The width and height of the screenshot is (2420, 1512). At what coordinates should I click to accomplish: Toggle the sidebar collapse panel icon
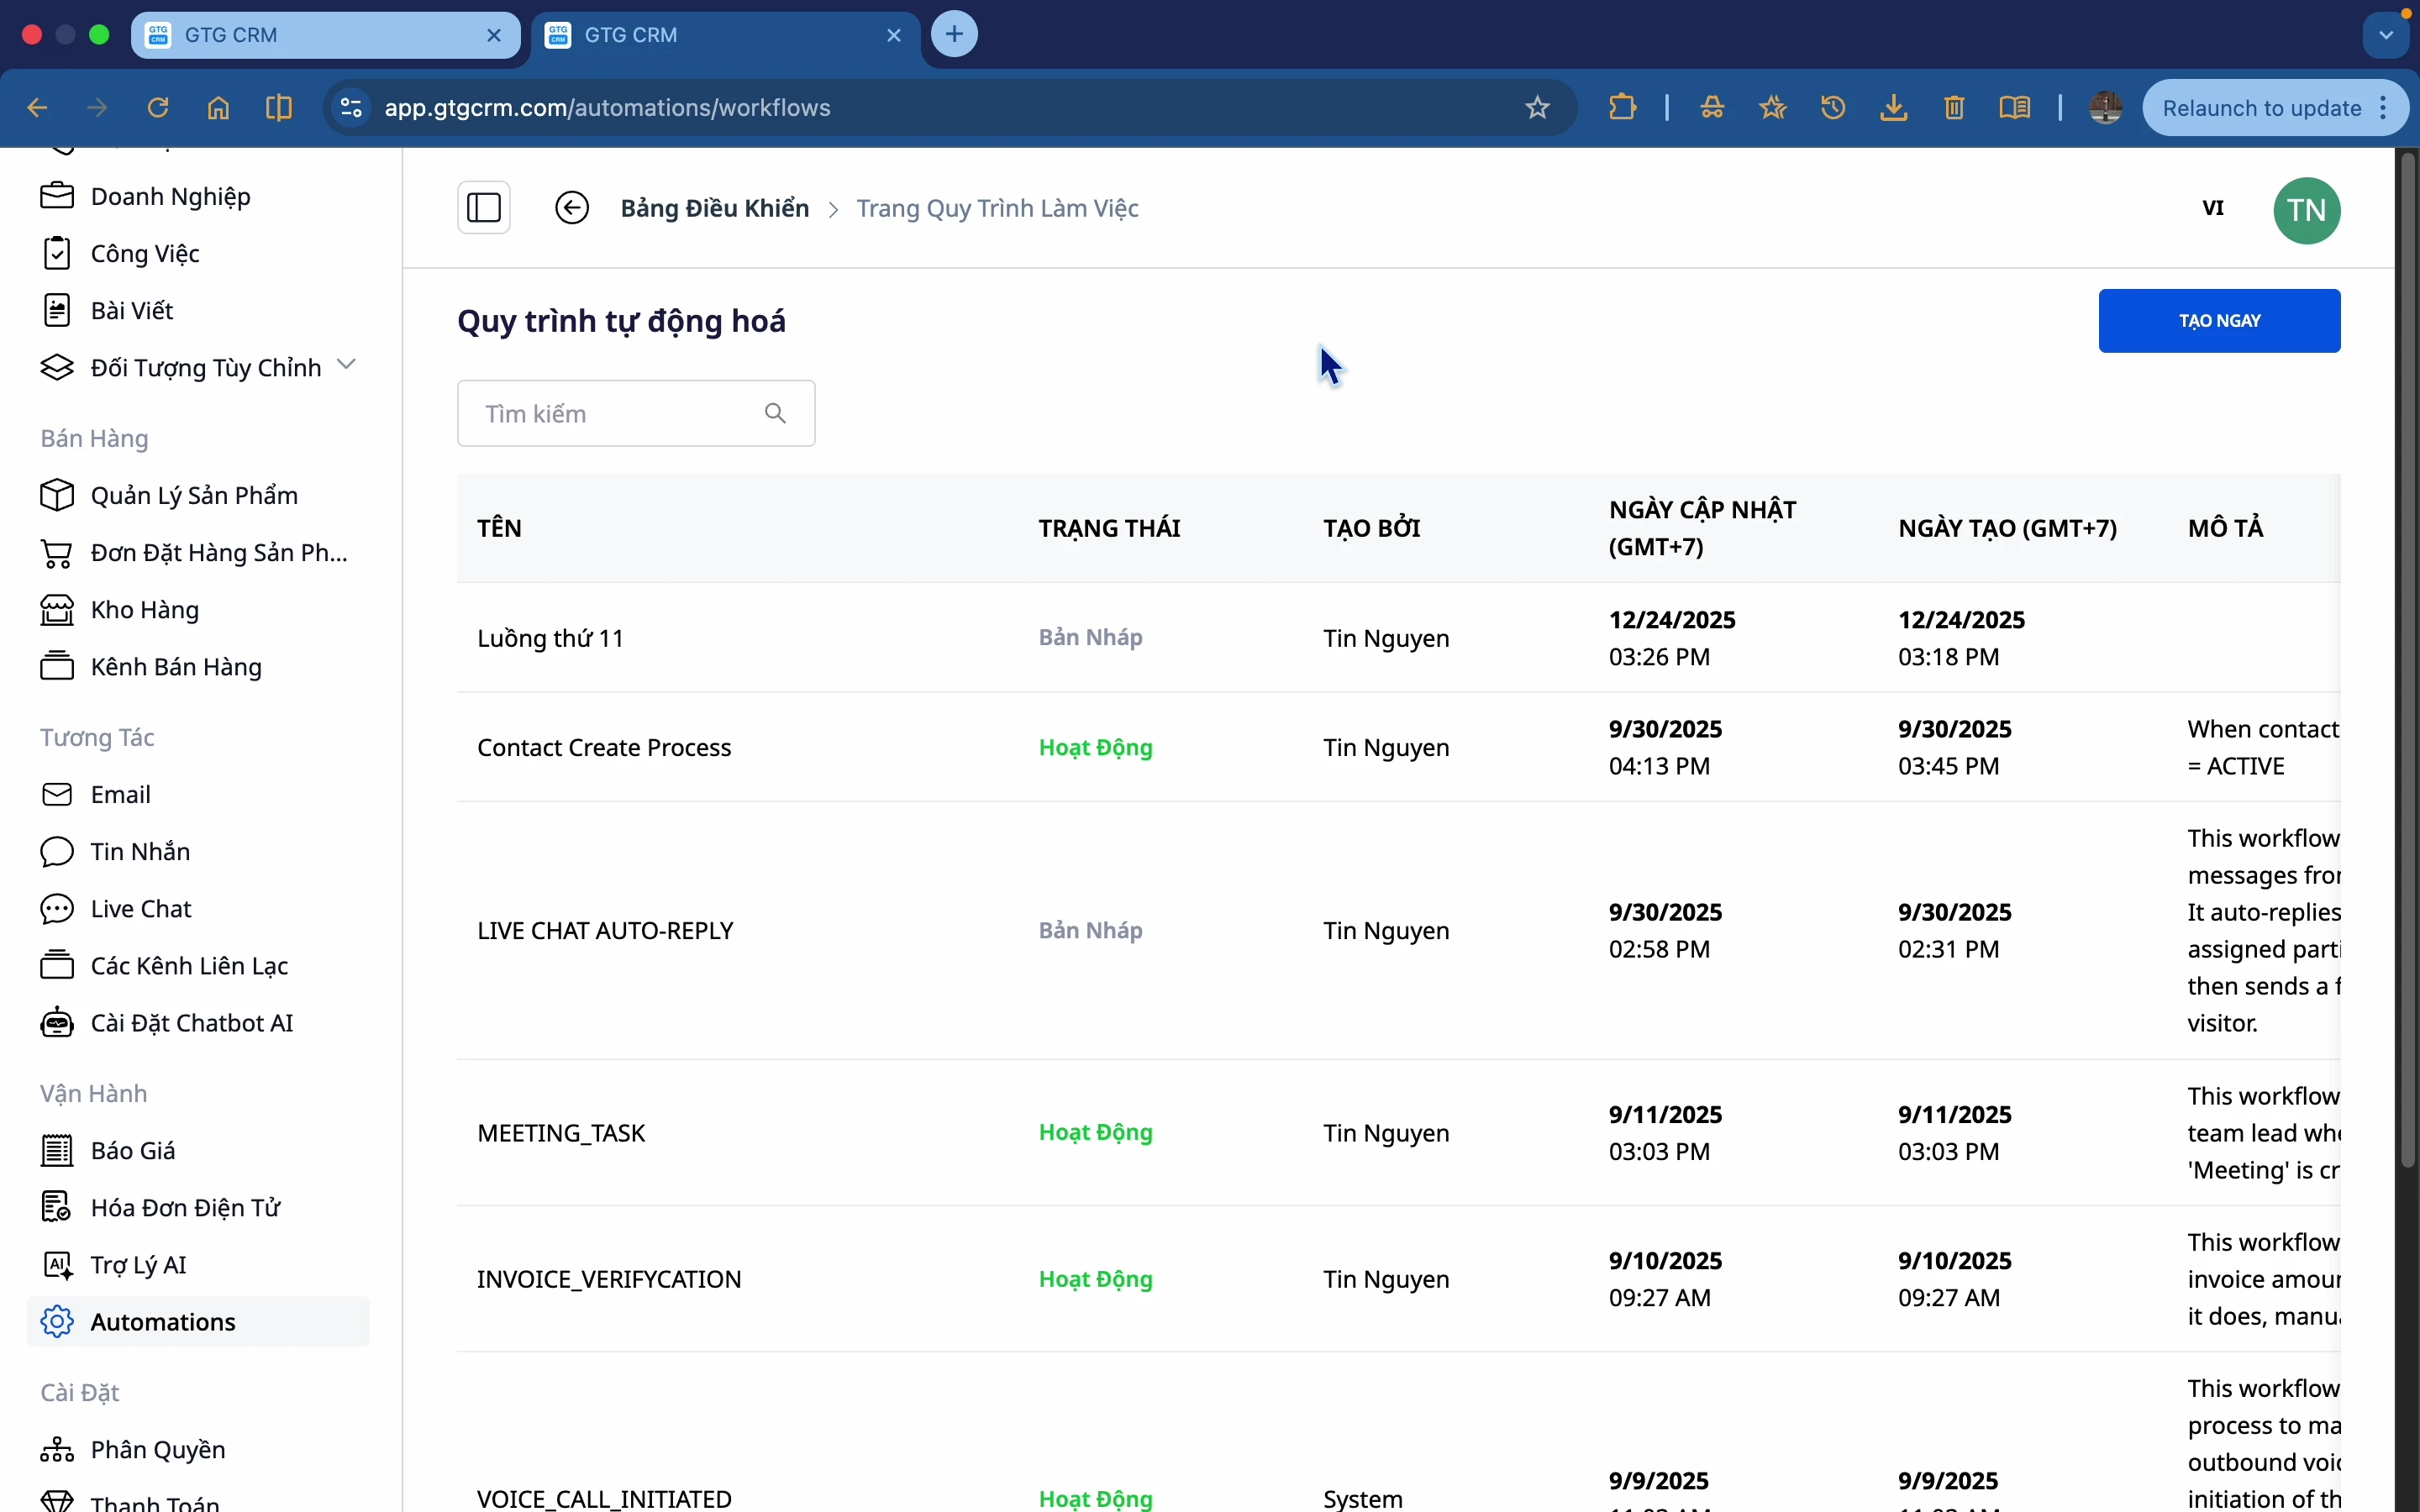coord(484,208)
